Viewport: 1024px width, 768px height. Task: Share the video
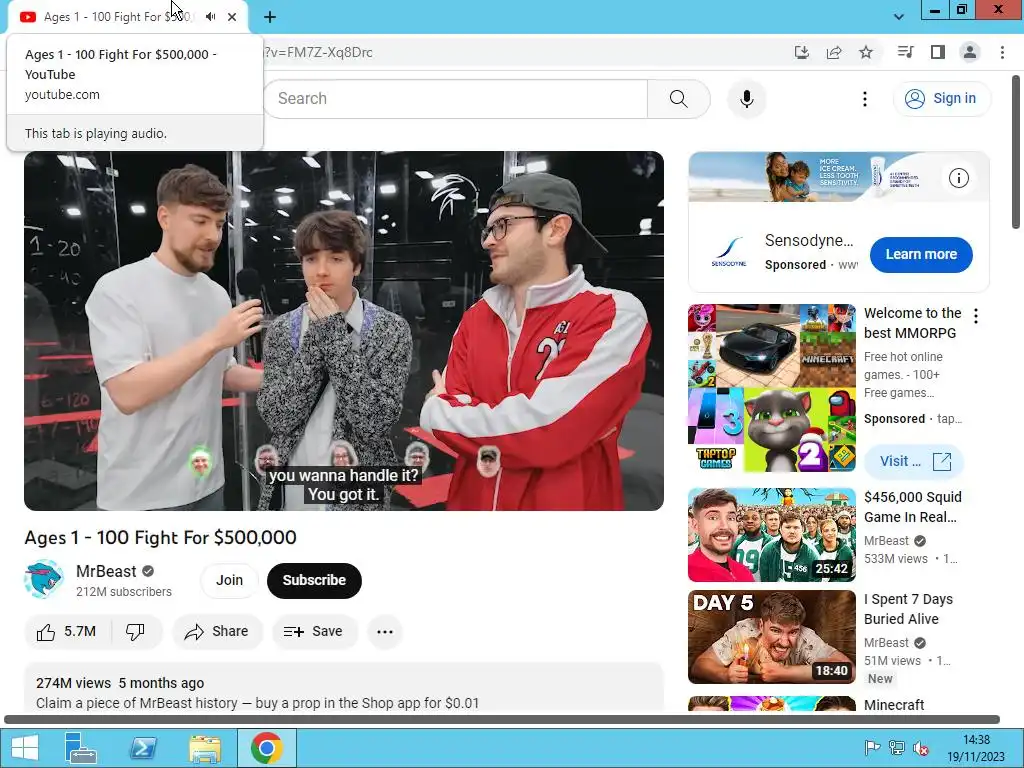tap(217, 632)
